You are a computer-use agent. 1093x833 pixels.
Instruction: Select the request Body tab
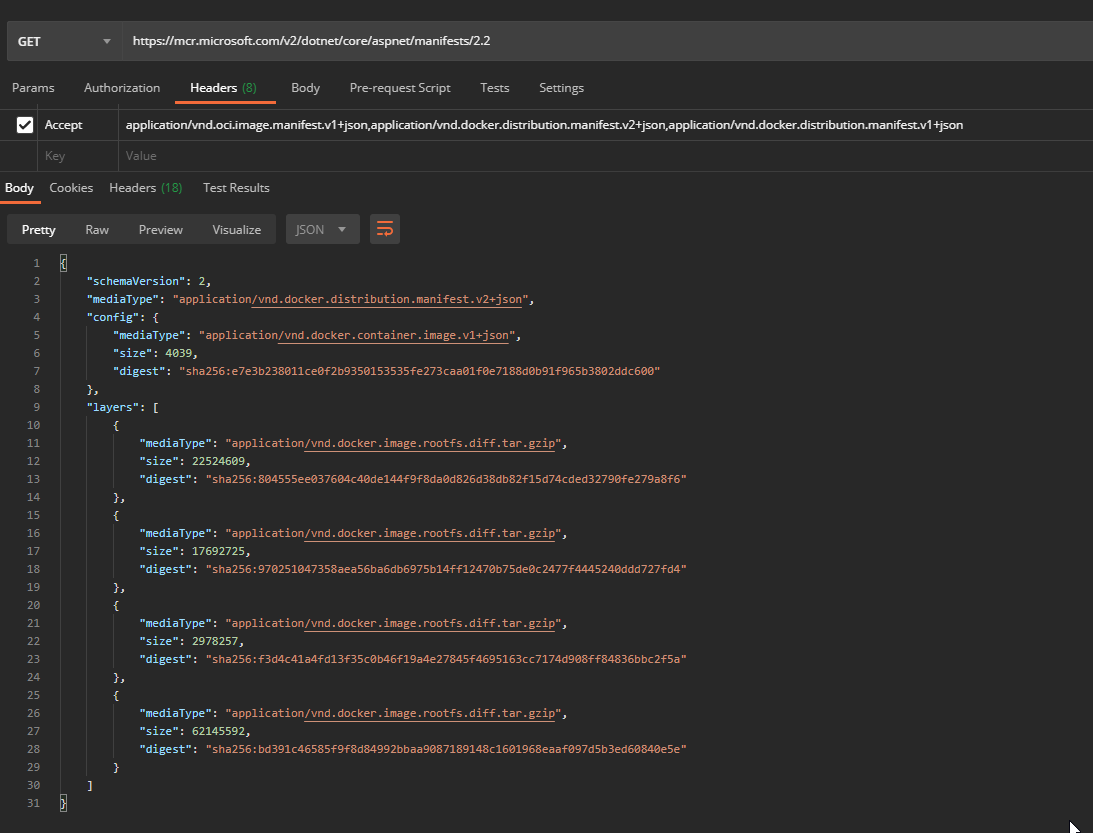click(305, 88)
